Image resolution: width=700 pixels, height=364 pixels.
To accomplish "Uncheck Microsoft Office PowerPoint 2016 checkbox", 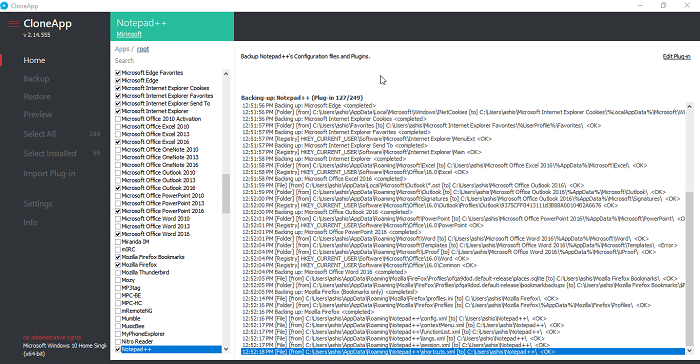I will click(118, 211).
